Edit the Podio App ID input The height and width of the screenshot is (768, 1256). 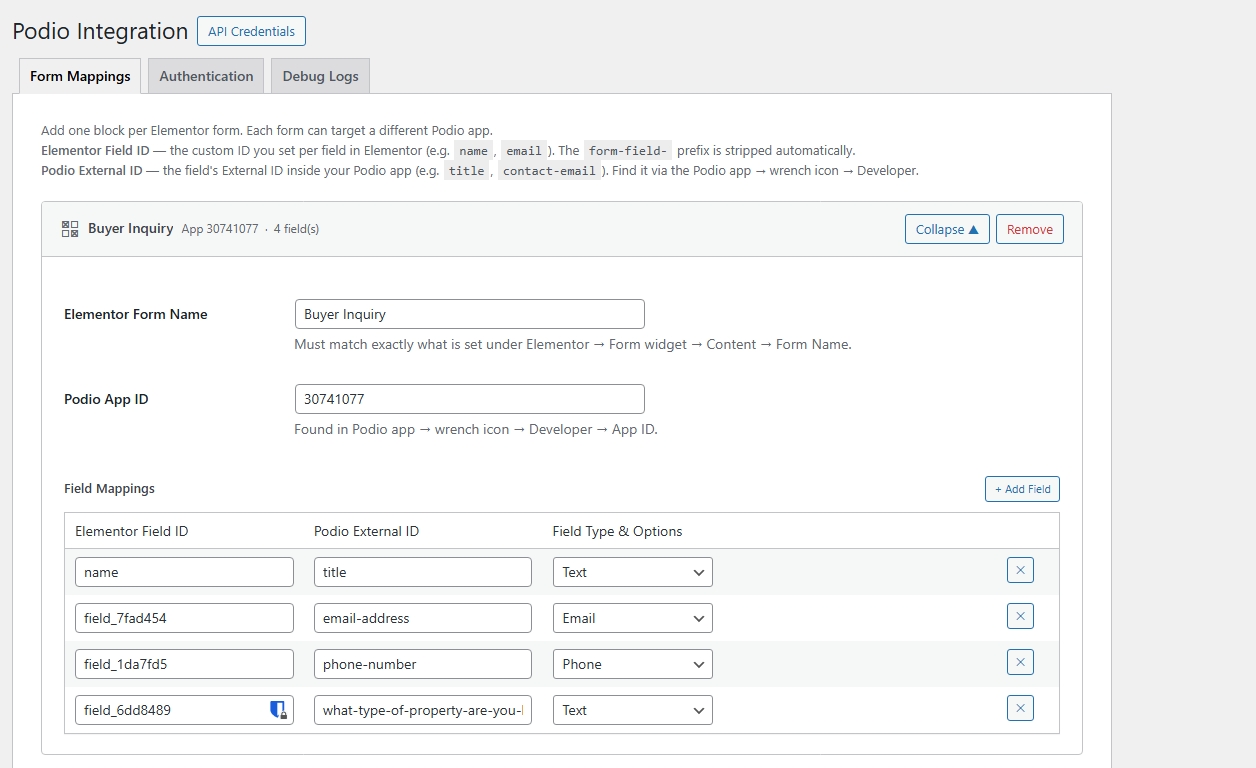click(x=470, y=399)
